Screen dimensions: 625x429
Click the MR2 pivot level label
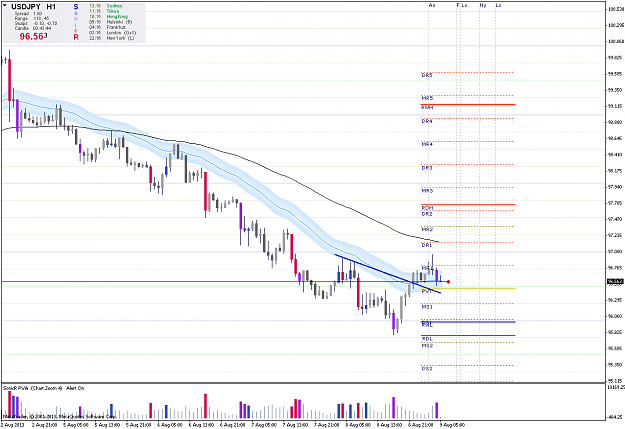pos(427,230)
